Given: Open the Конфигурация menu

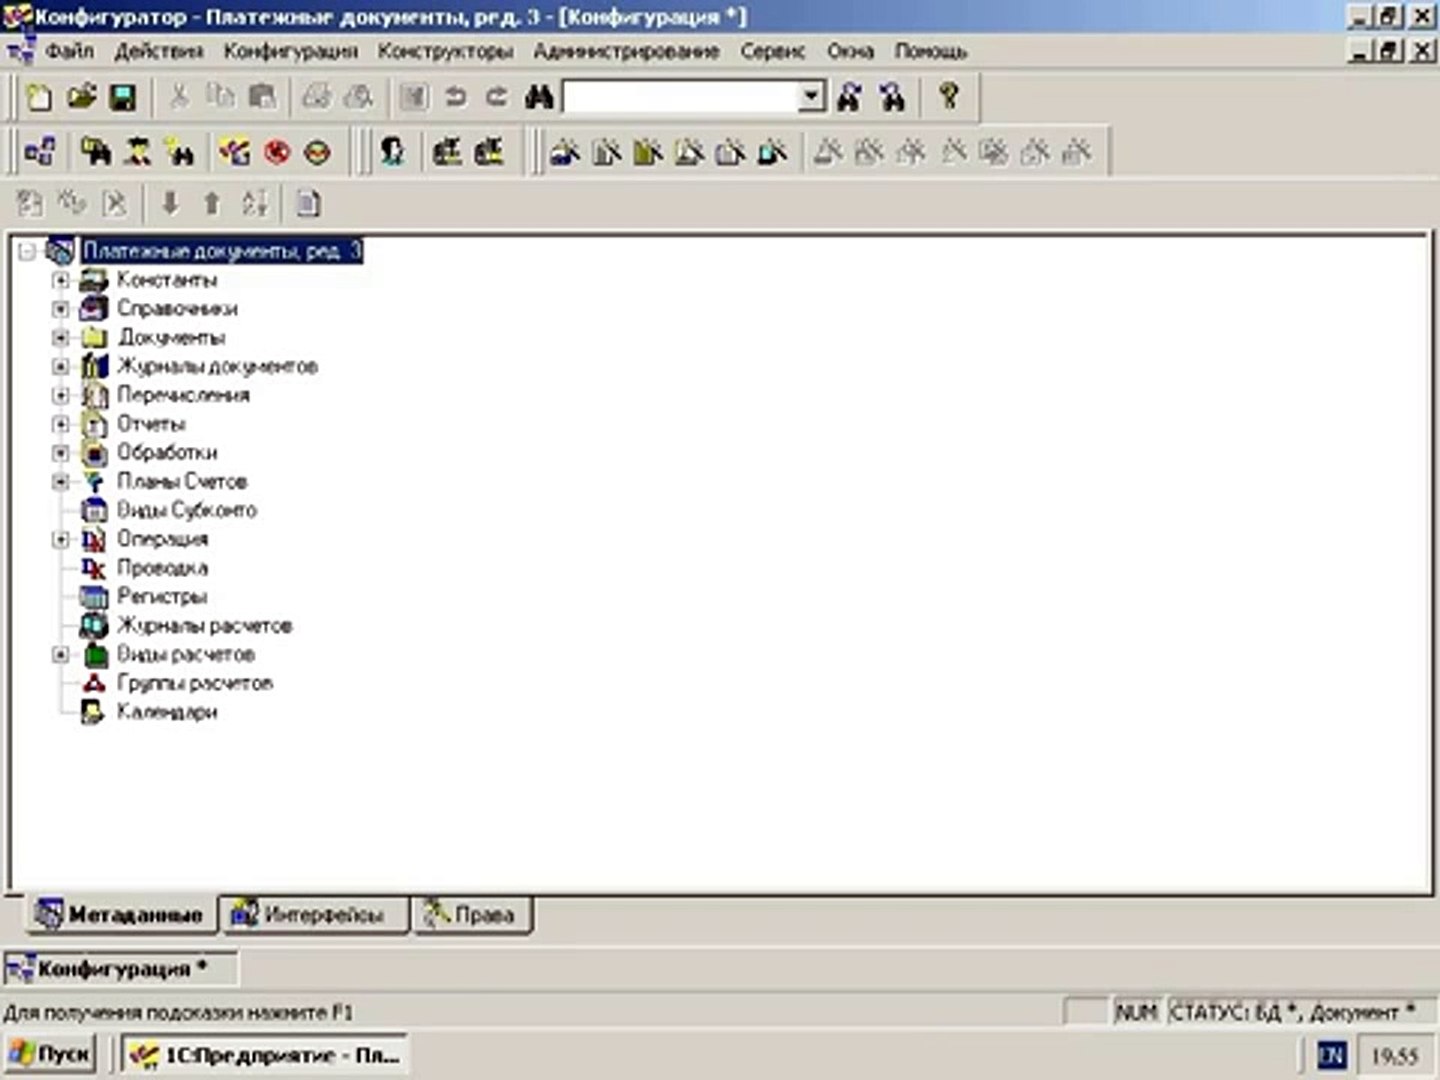Looking at the screenshot, I should pos(291,51).
